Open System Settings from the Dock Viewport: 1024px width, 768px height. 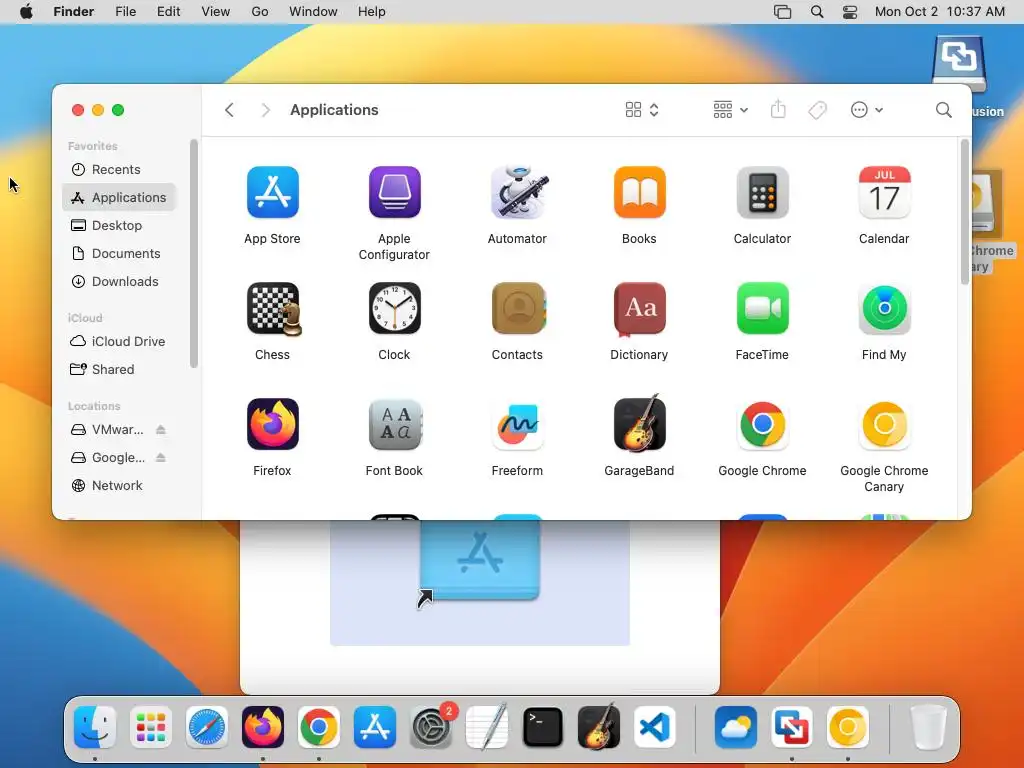click(x=432, y=727)
